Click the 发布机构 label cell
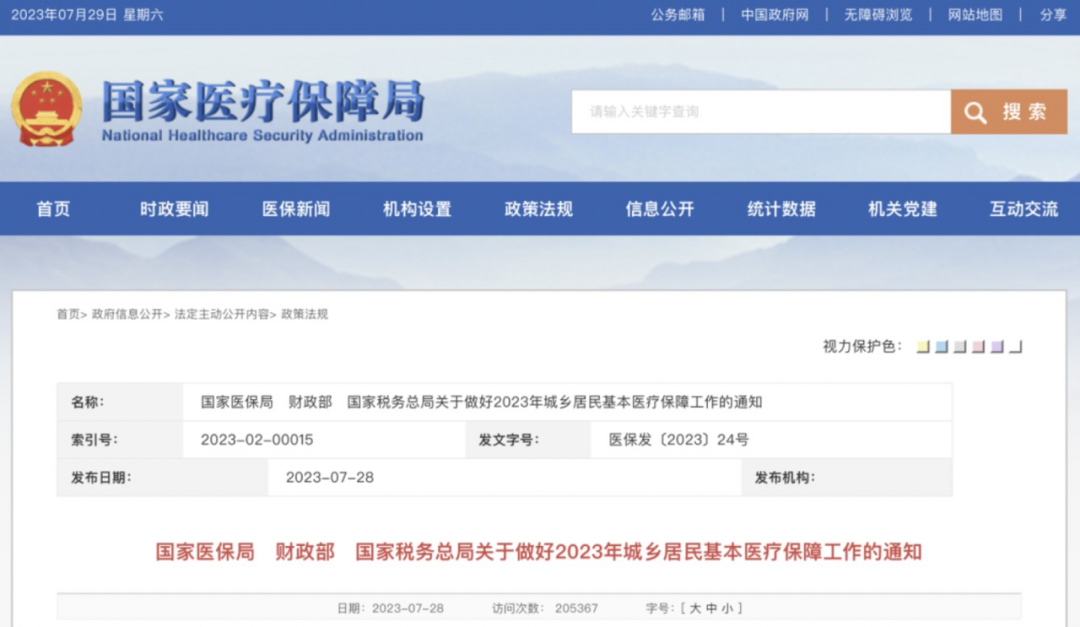Viewport: 1080px width, 627px height. (847, 477)
